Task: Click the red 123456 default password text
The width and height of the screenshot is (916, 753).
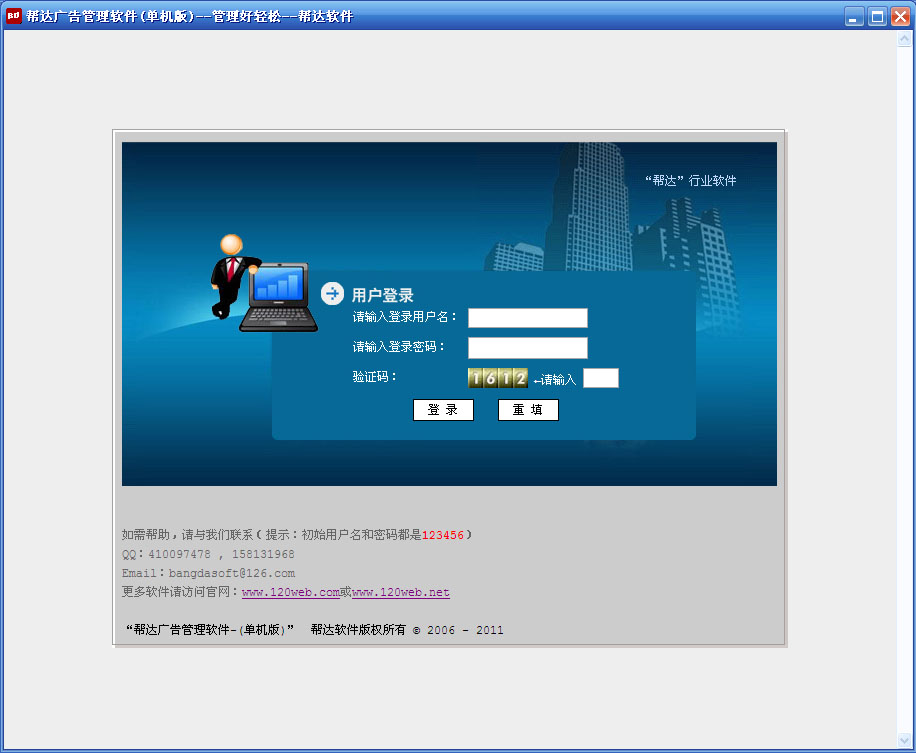Action: 443,535
